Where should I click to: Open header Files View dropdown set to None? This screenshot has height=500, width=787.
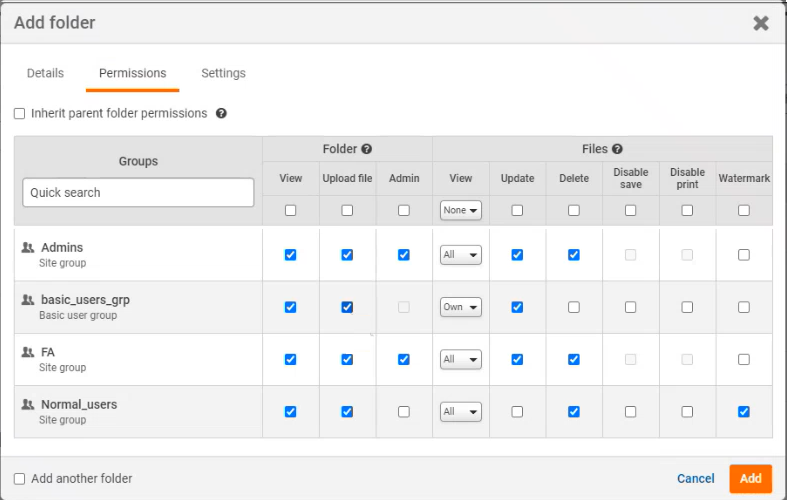tap(460, 211)
